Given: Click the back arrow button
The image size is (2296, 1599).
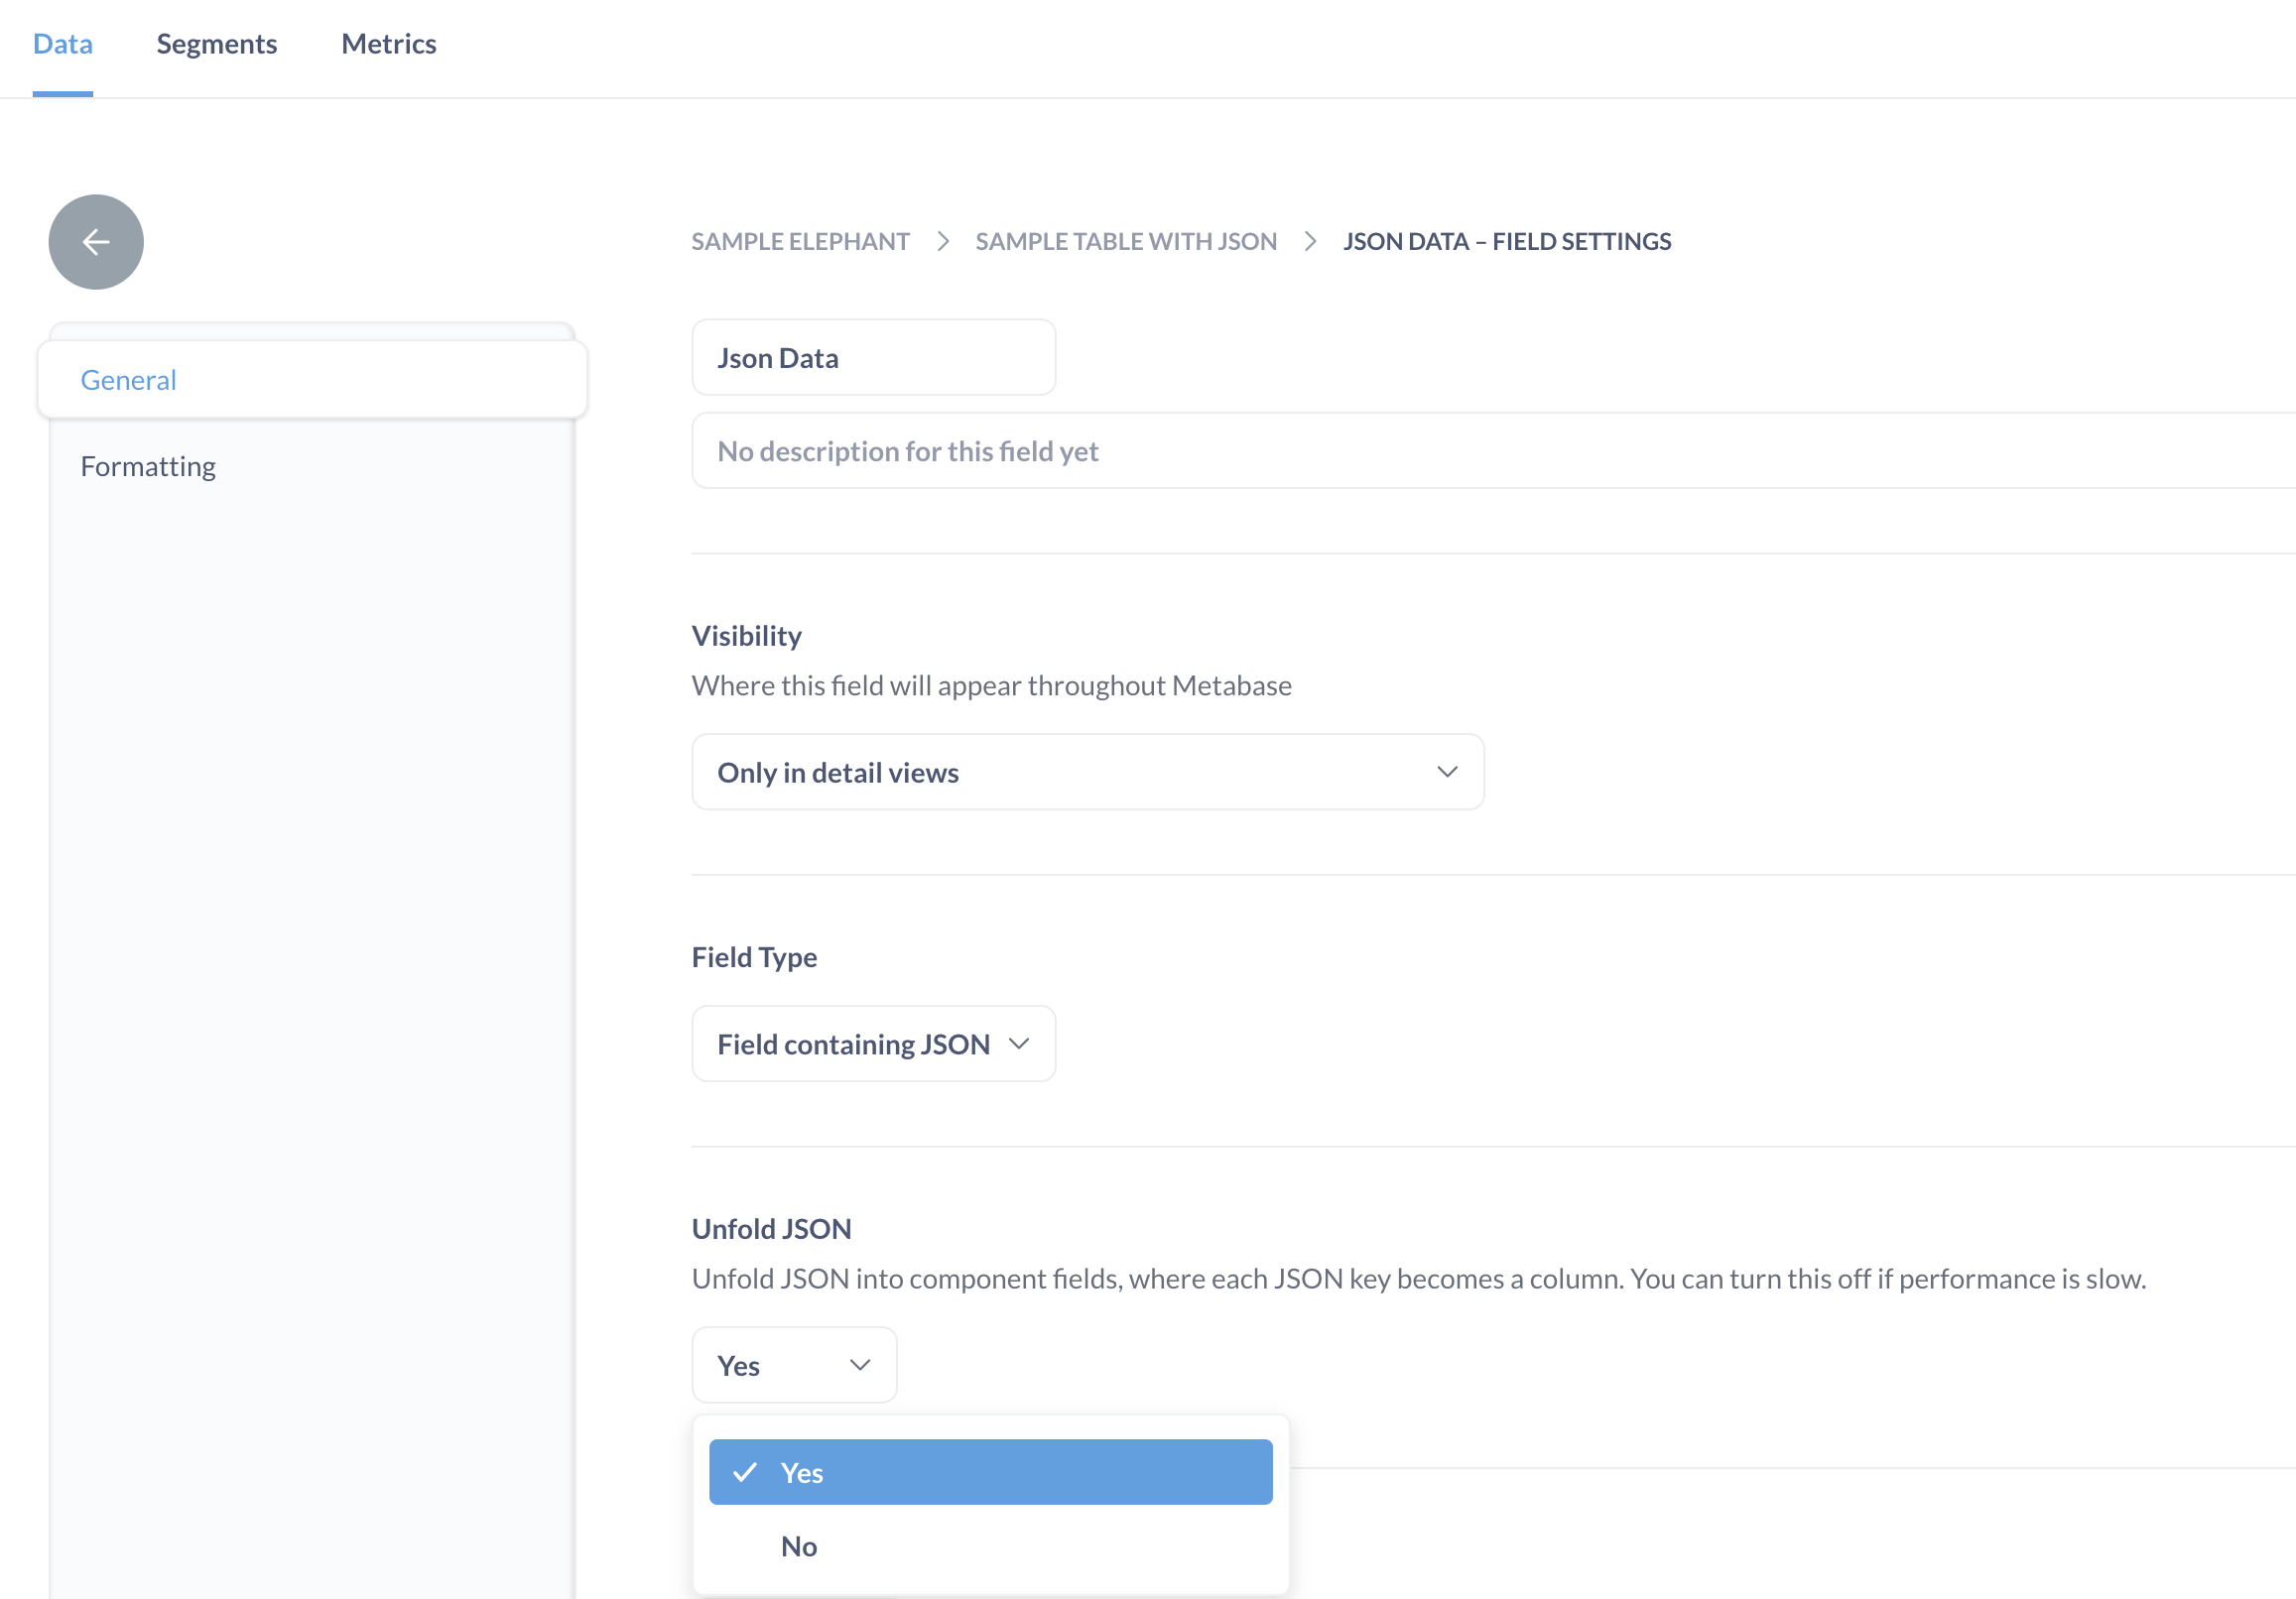Looking at the screenshot, I should 96,242.
